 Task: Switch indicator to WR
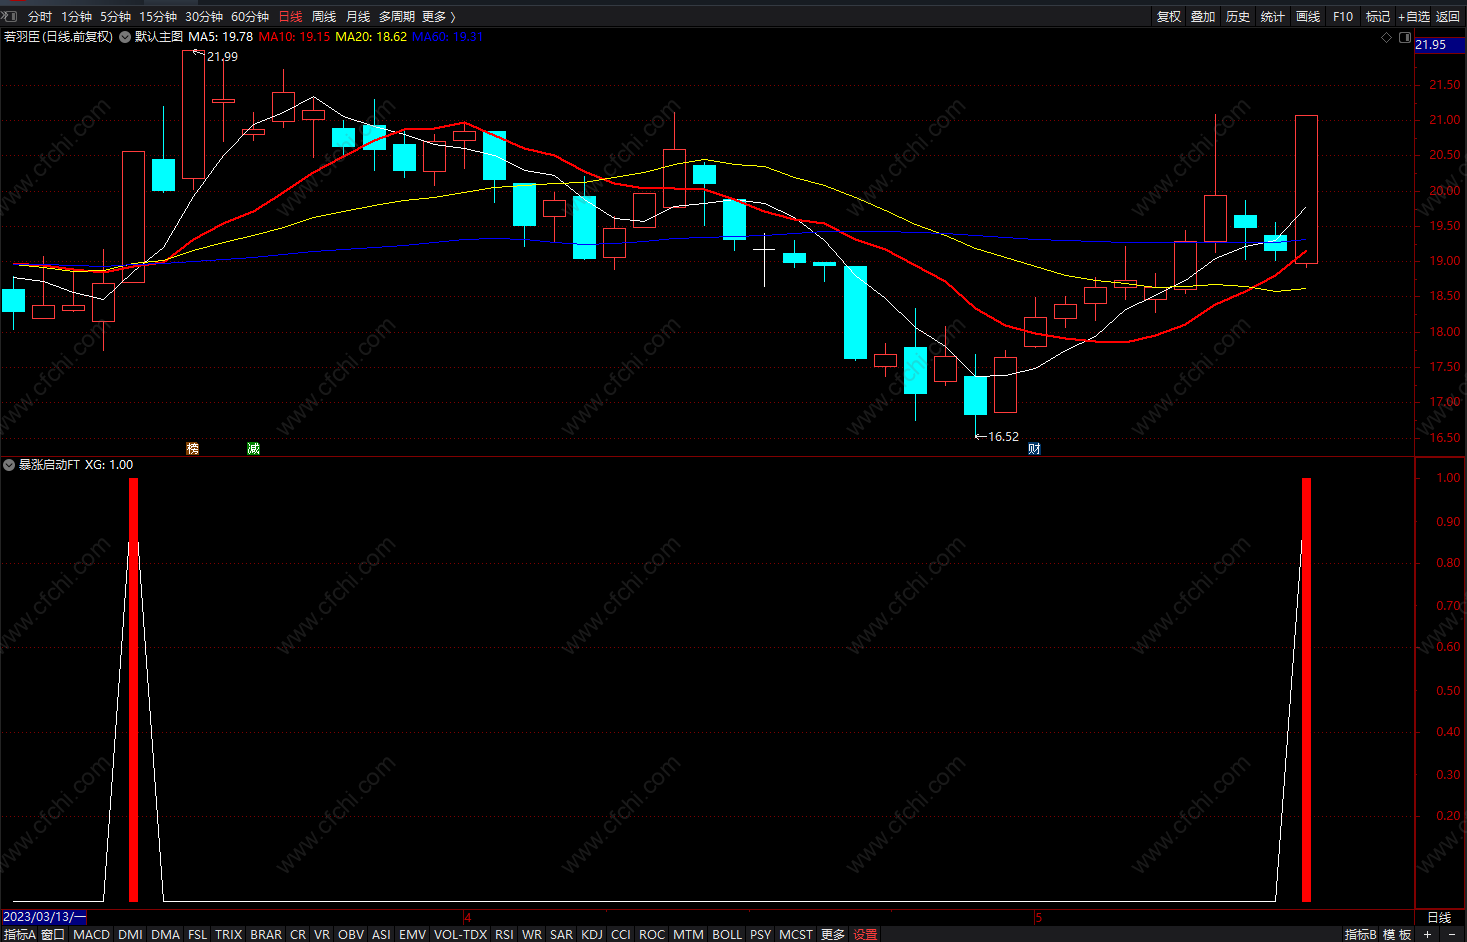tap(532, 935)
